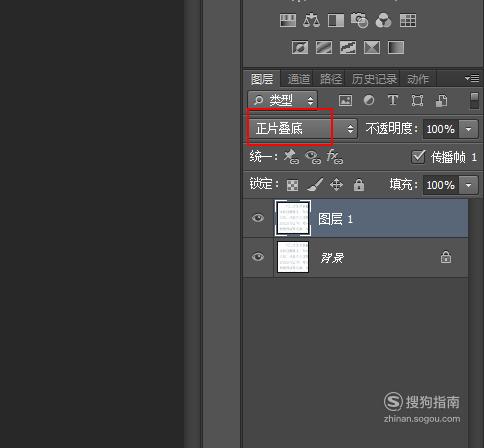
Task: Filter for smart objects
Action: (x=442, y=100)
